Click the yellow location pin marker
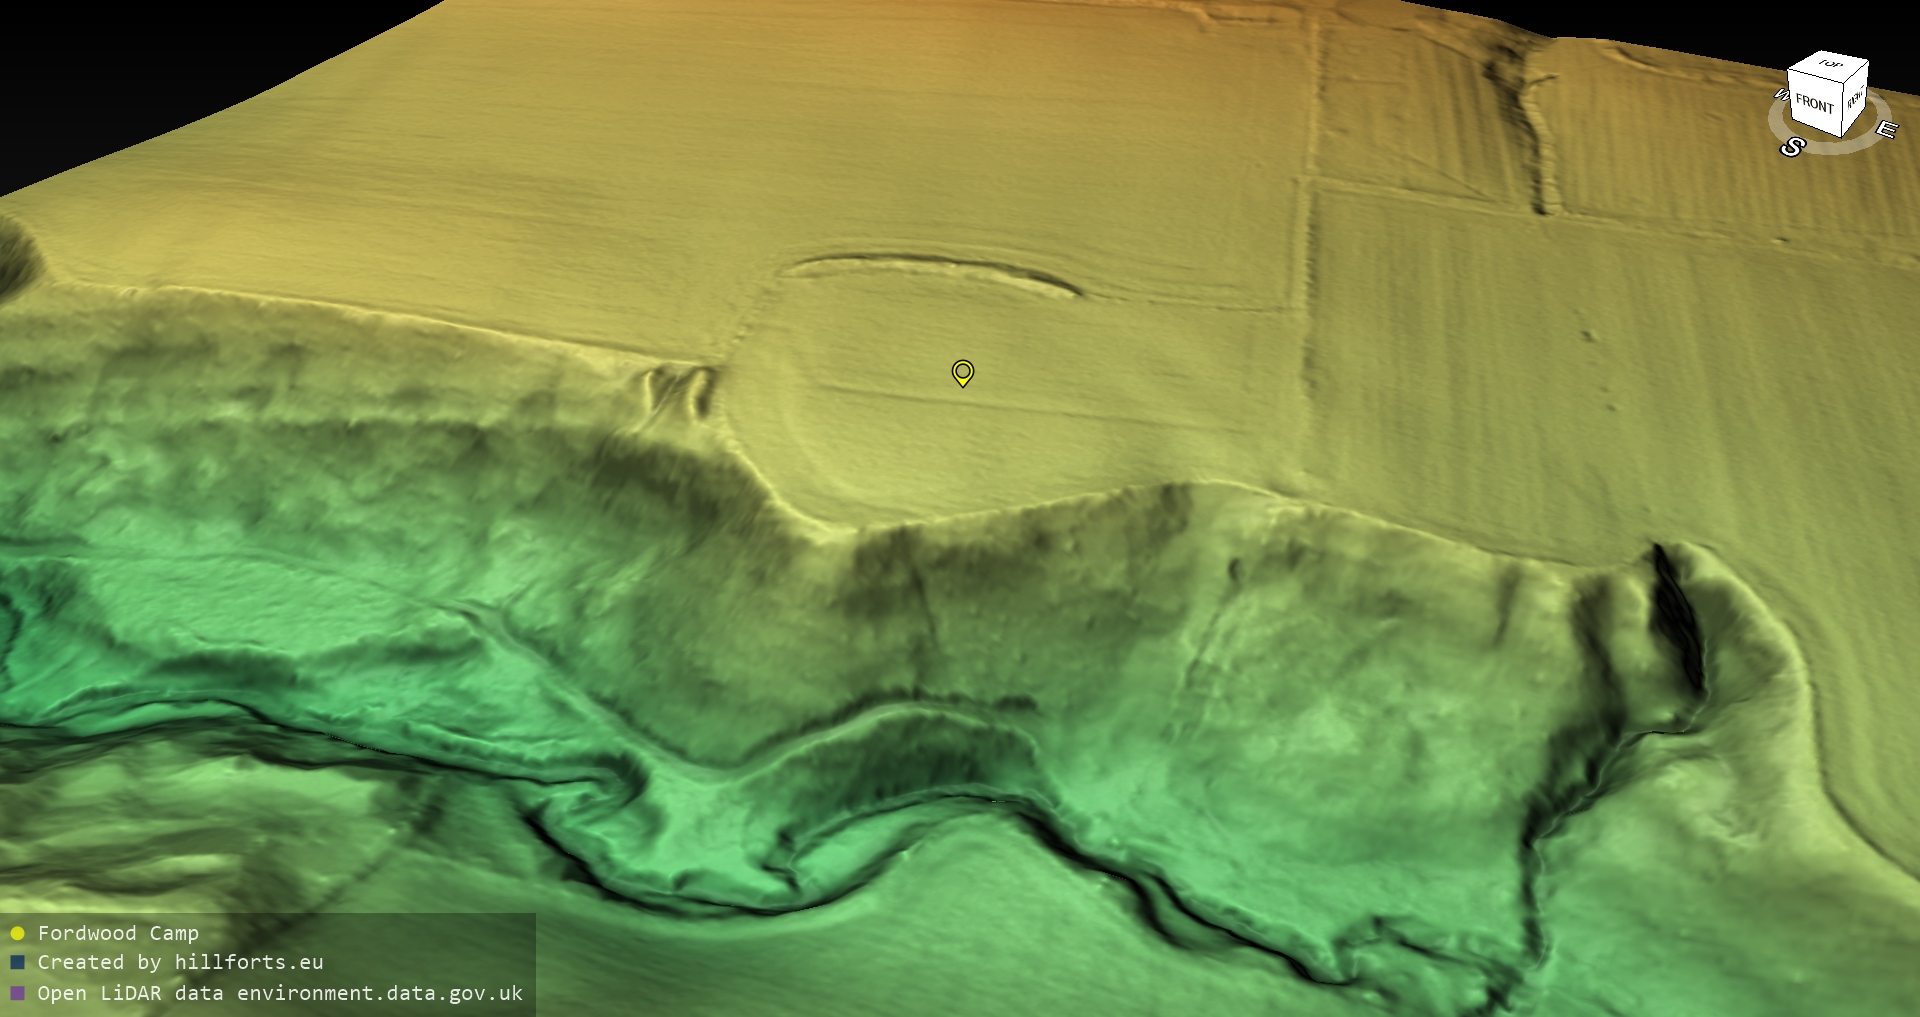This screenshot has width=1920, height=1017. coord(962,373)
